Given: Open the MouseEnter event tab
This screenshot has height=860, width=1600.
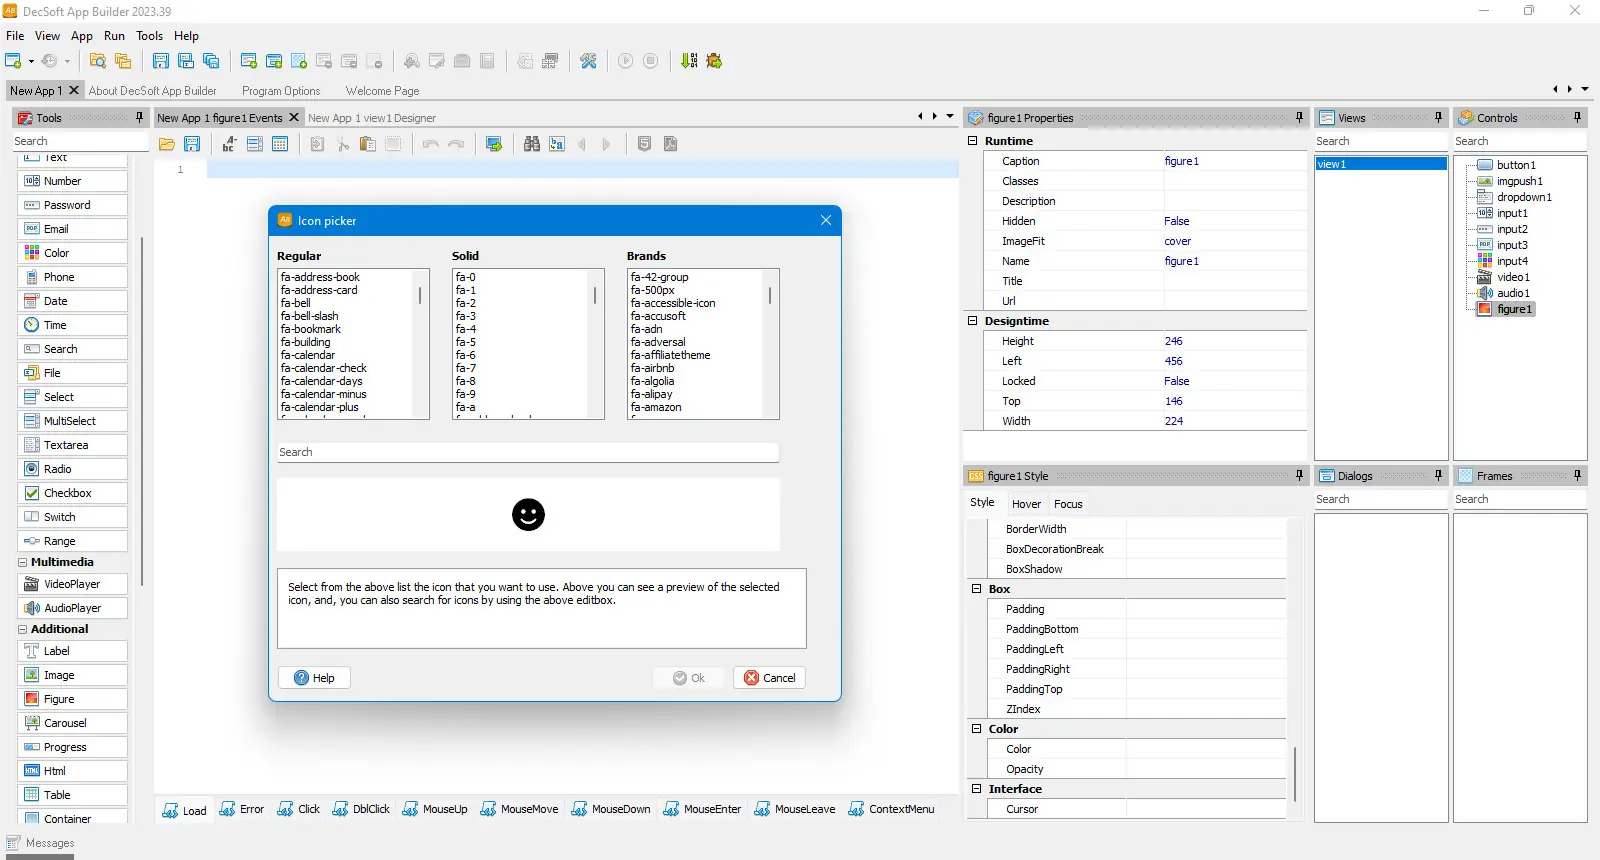Looking at the screenshot, I should pyautogui.click(x=702, y=809).
